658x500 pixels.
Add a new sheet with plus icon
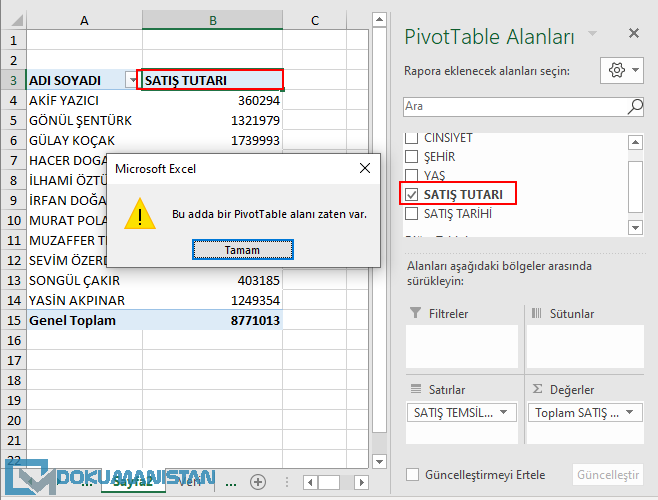[x=258, y=482]
